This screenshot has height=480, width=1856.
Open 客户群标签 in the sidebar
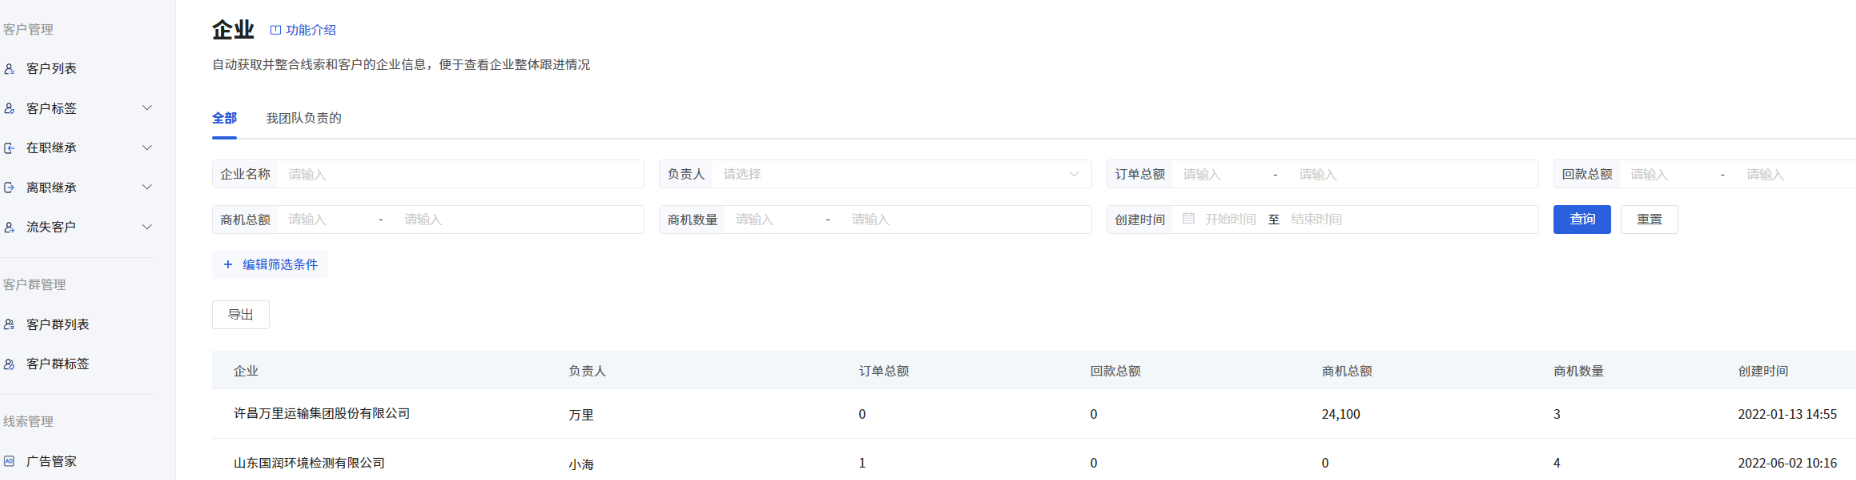(58, 364)
